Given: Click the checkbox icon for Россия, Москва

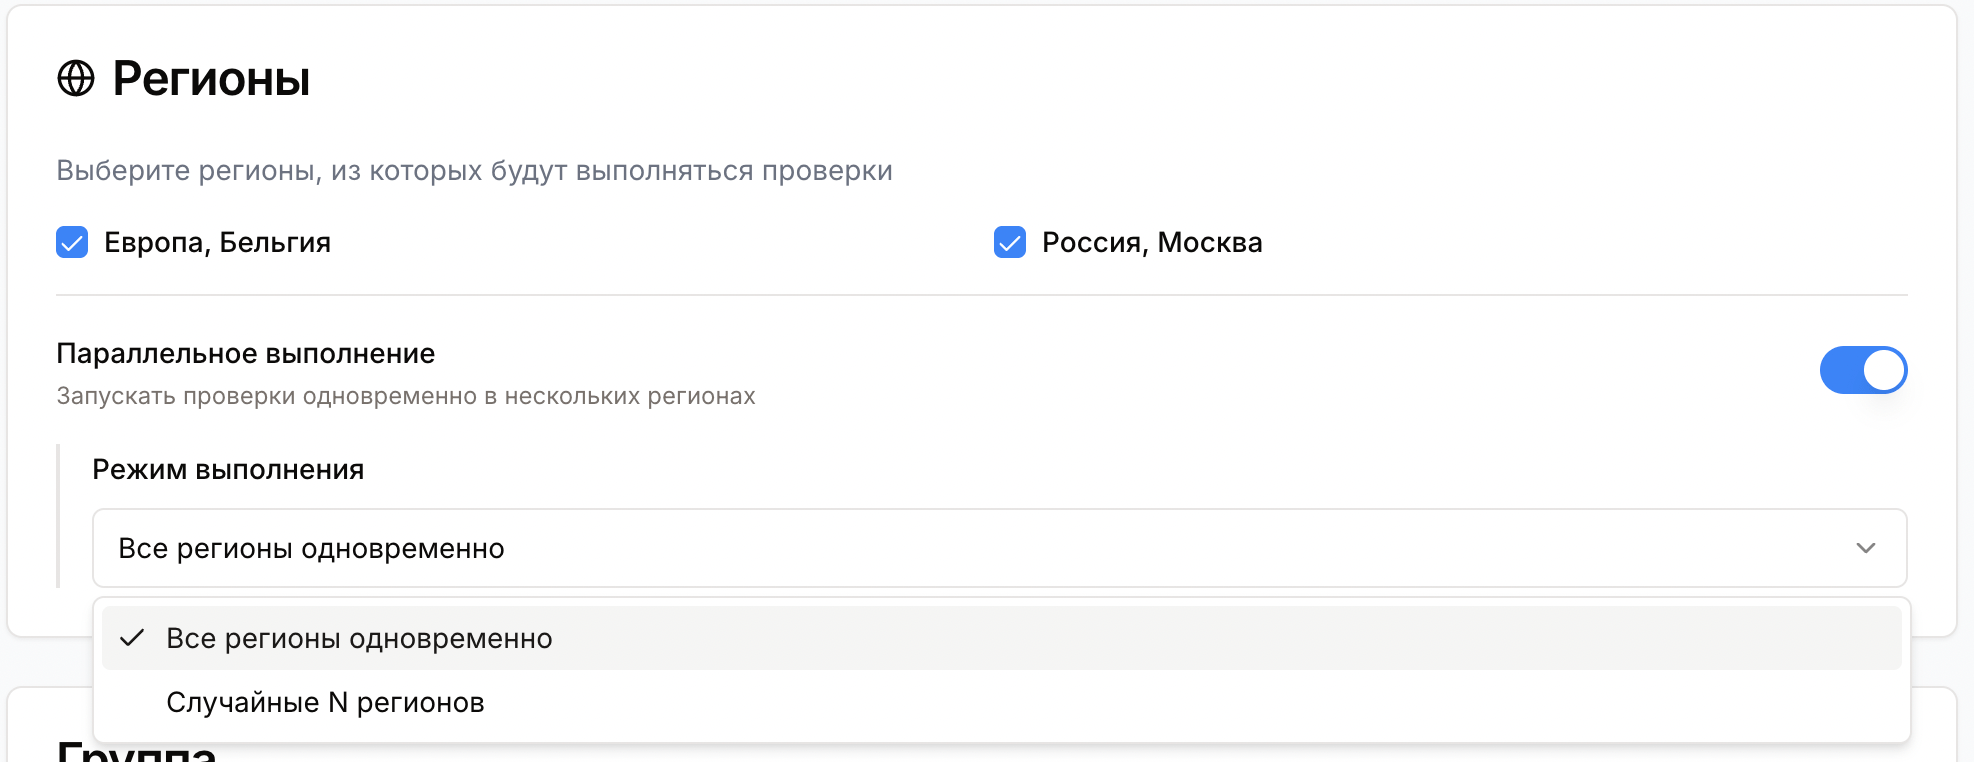Looking at the screenshot, I should pos(1011,242).
